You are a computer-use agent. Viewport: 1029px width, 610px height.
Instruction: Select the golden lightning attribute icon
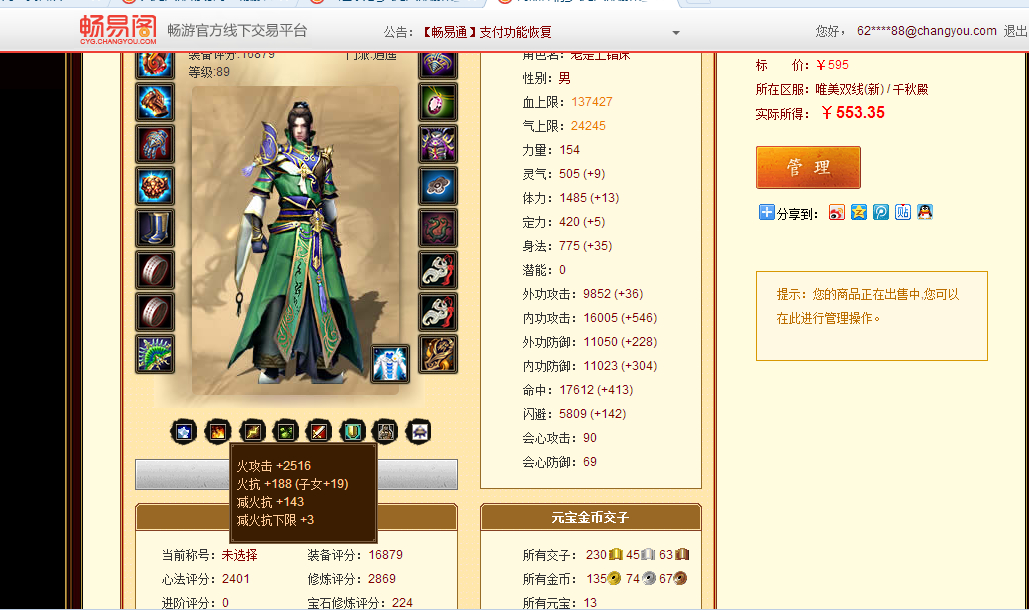point(252,432)
